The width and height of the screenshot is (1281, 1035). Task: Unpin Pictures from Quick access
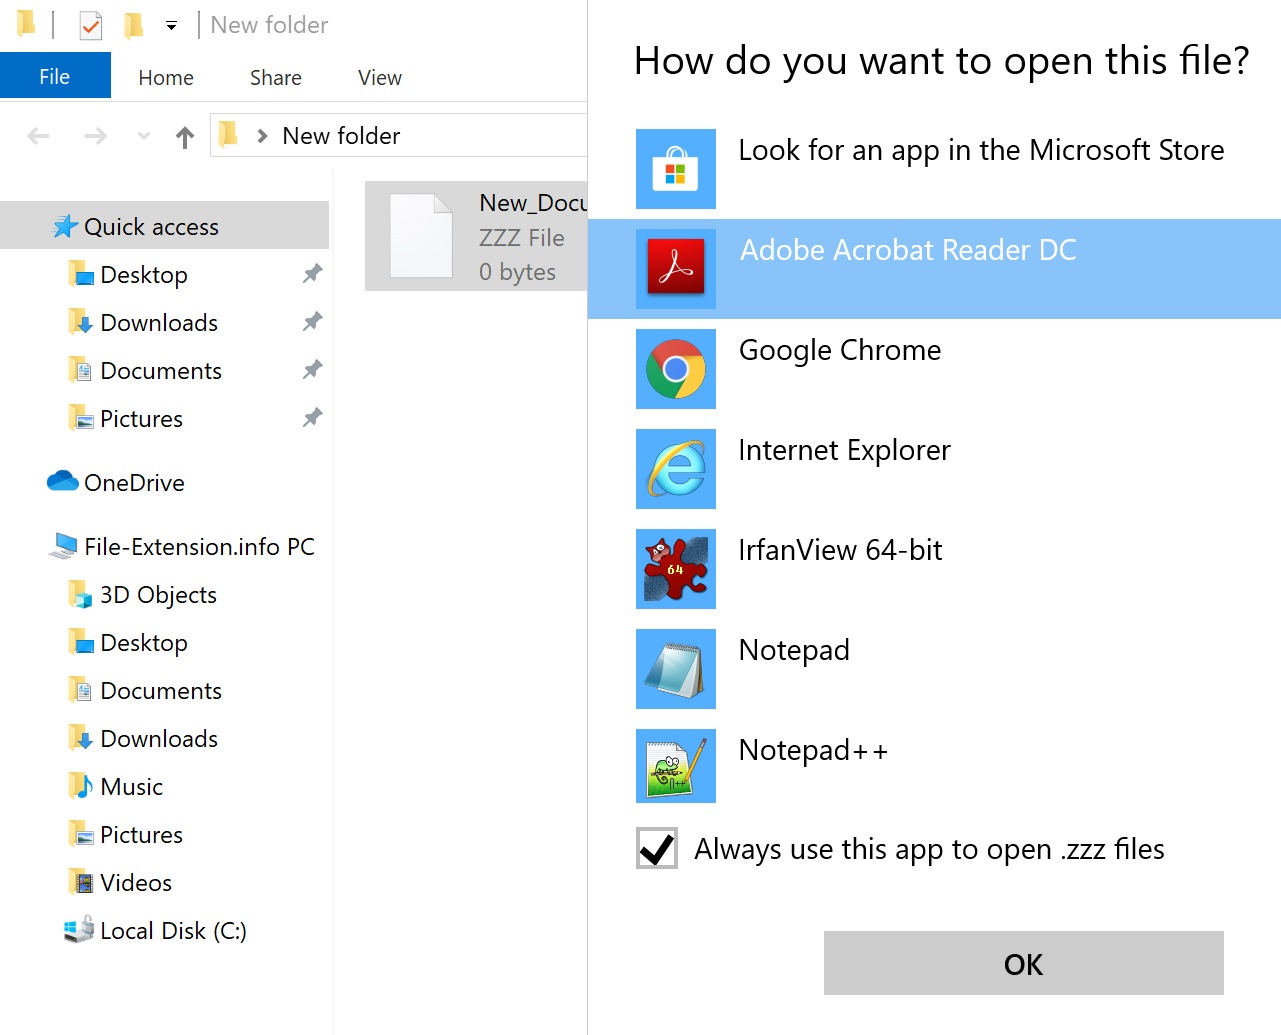(x=313, y=417)
